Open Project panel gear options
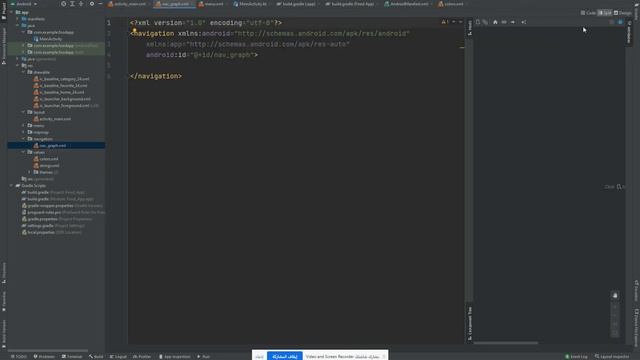This screenshot has width=640, height=360. pos(92,4)
